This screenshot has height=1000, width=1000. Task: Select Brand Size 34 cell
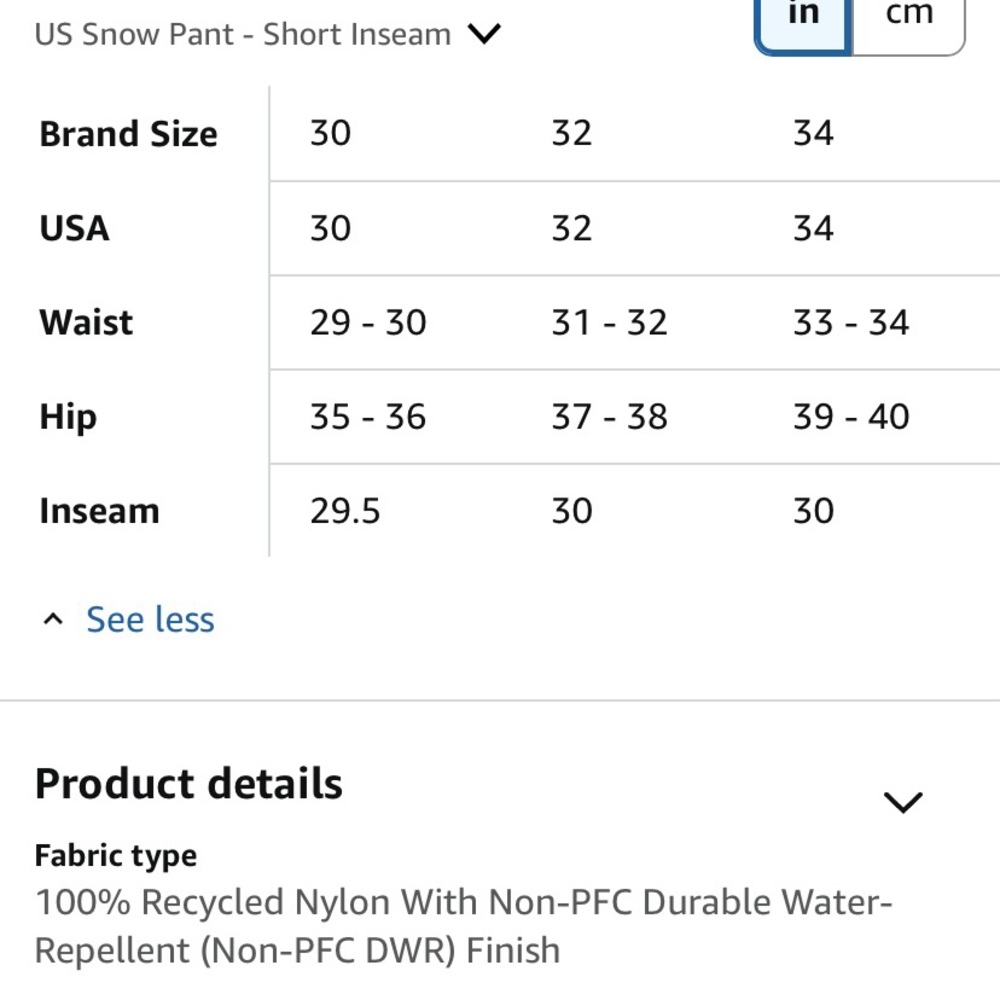[x=813, y=134]
